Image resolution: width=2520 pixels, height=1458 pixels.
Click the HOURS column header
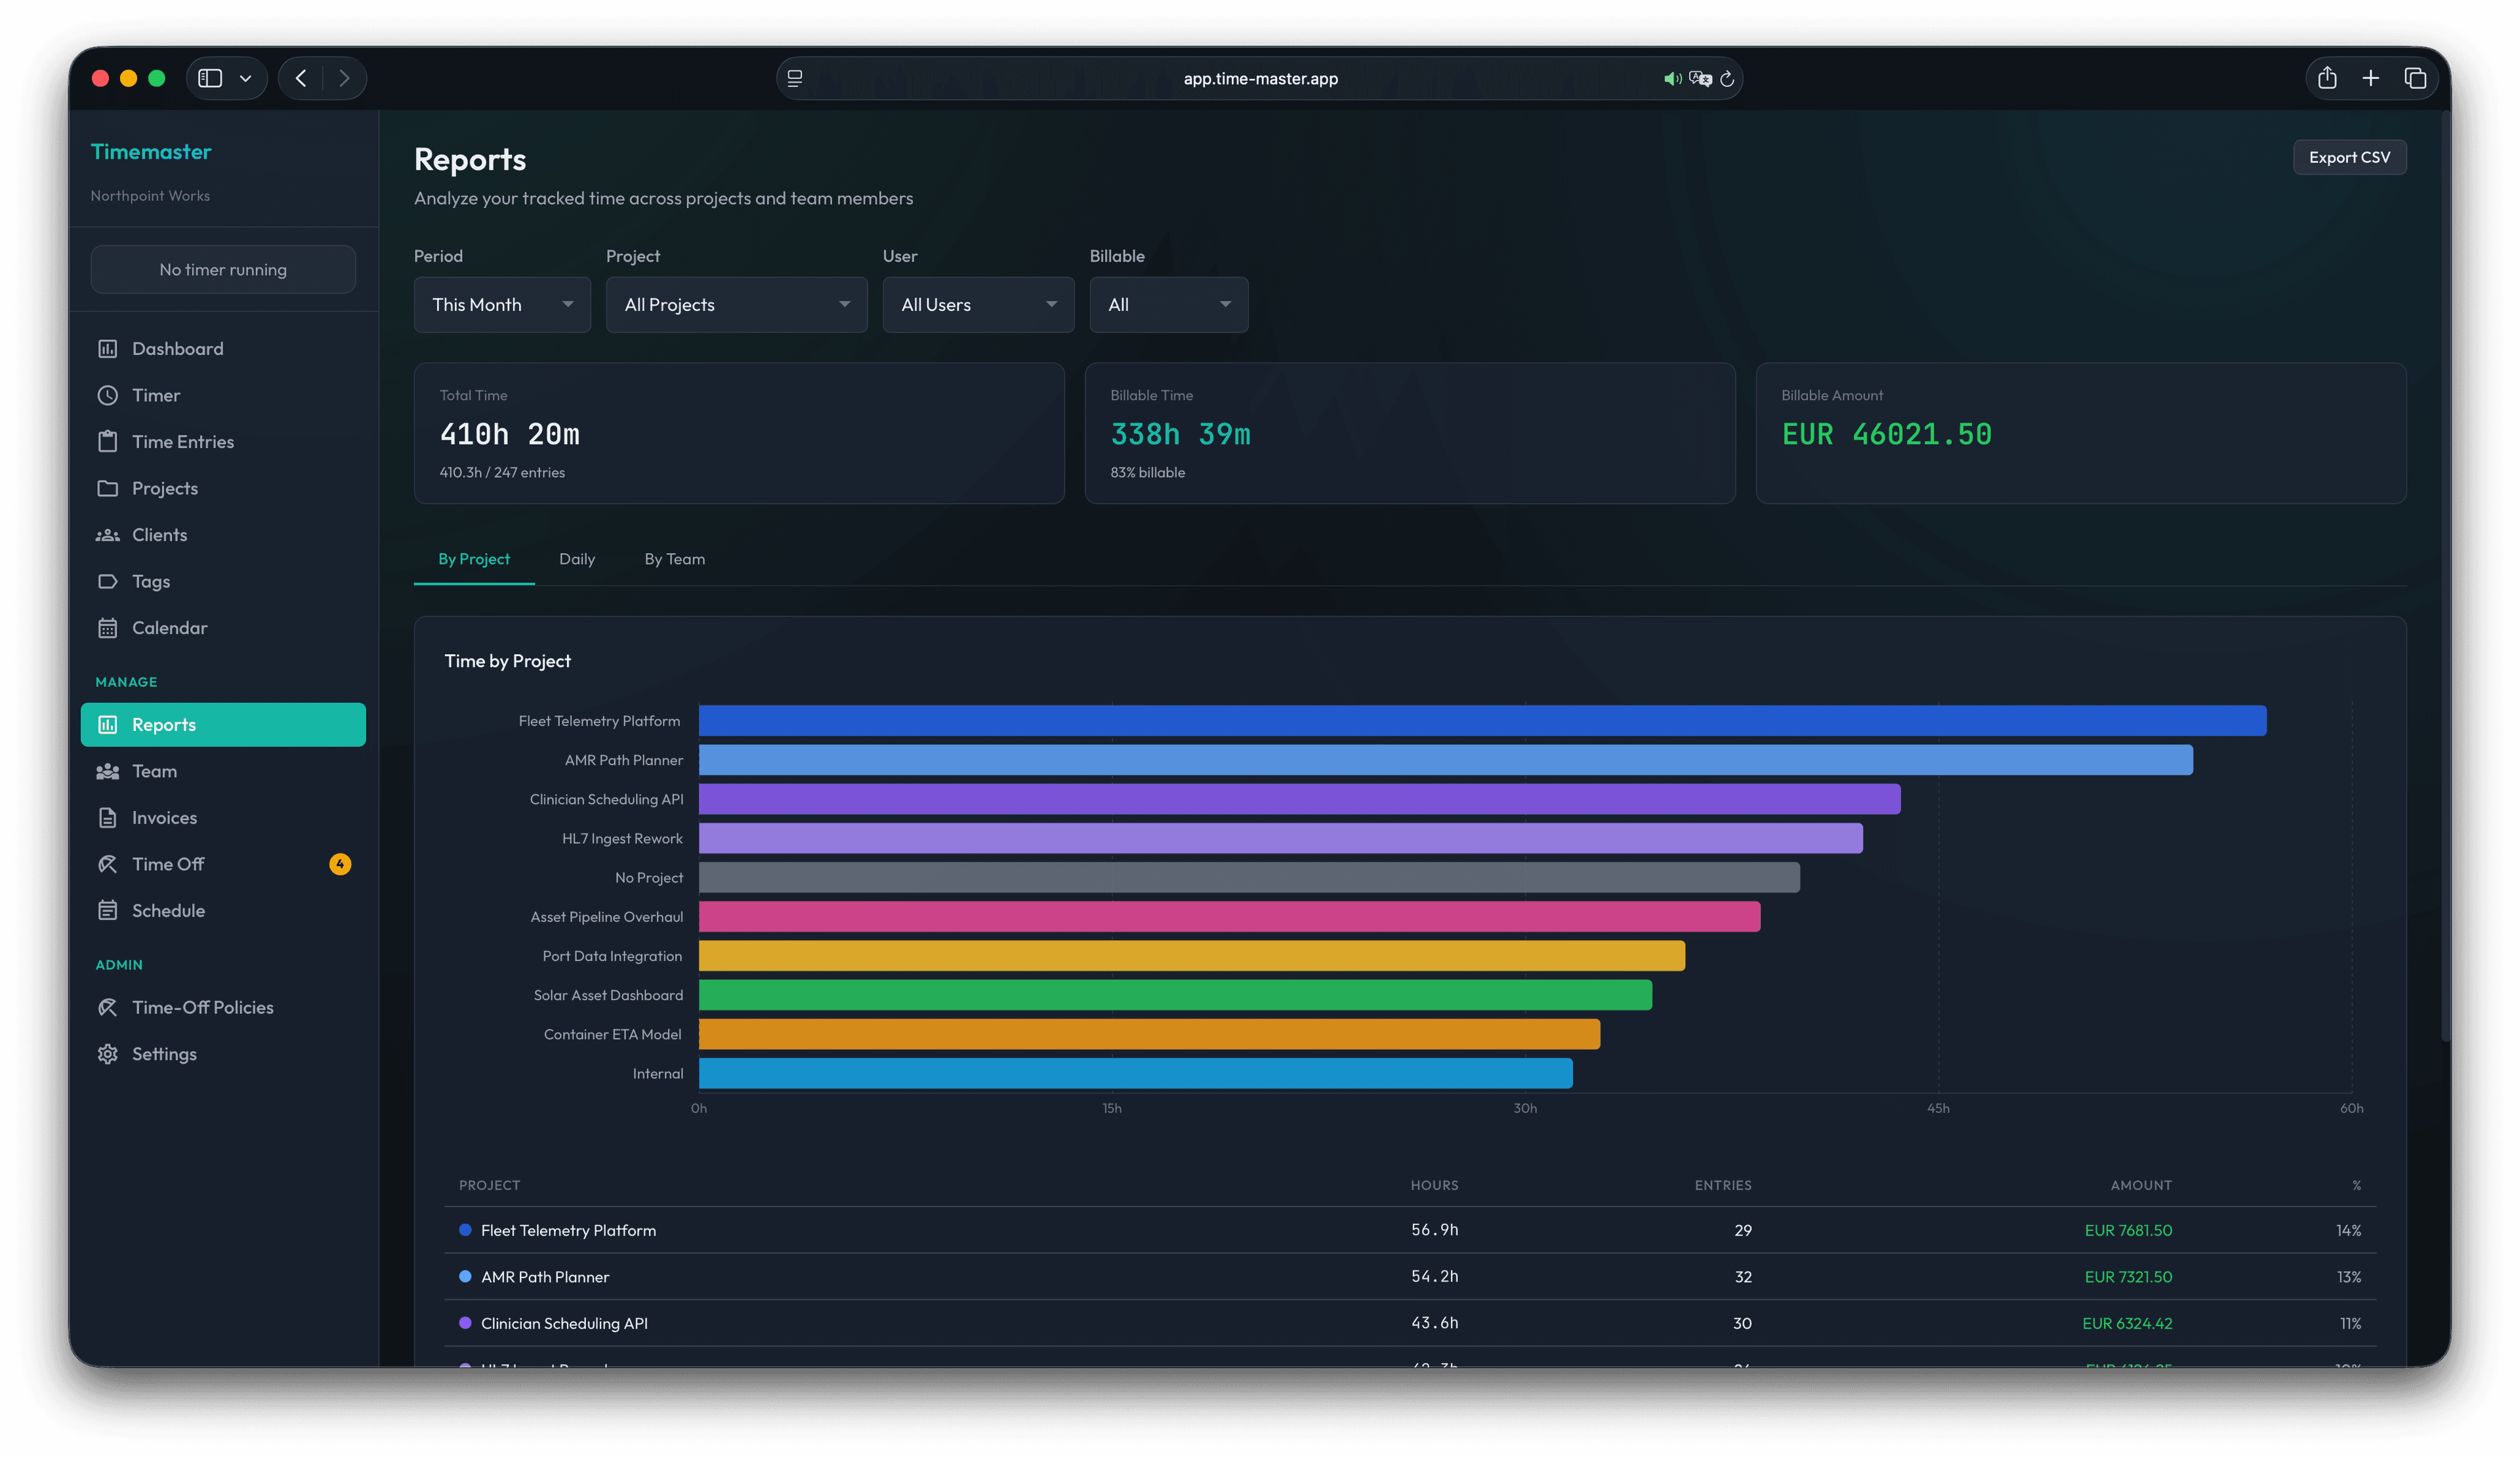point(1434,1185)
